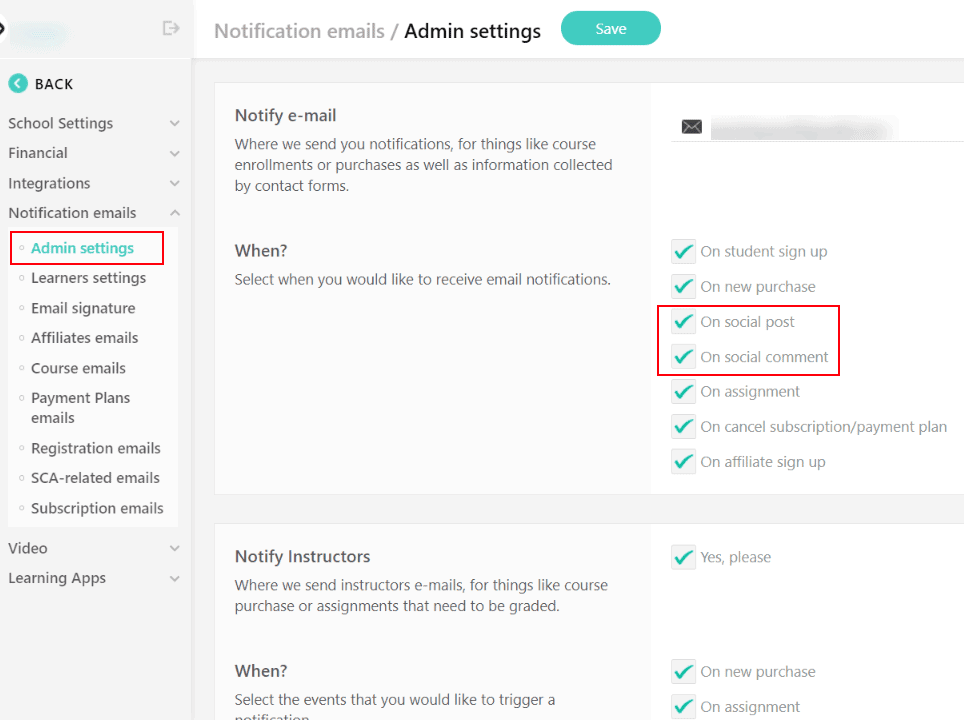The width and height of the screenshot is (964, 720).
Task: Uncheck On new purchase under Notify e-mail
Action: (x=684, y=287)
